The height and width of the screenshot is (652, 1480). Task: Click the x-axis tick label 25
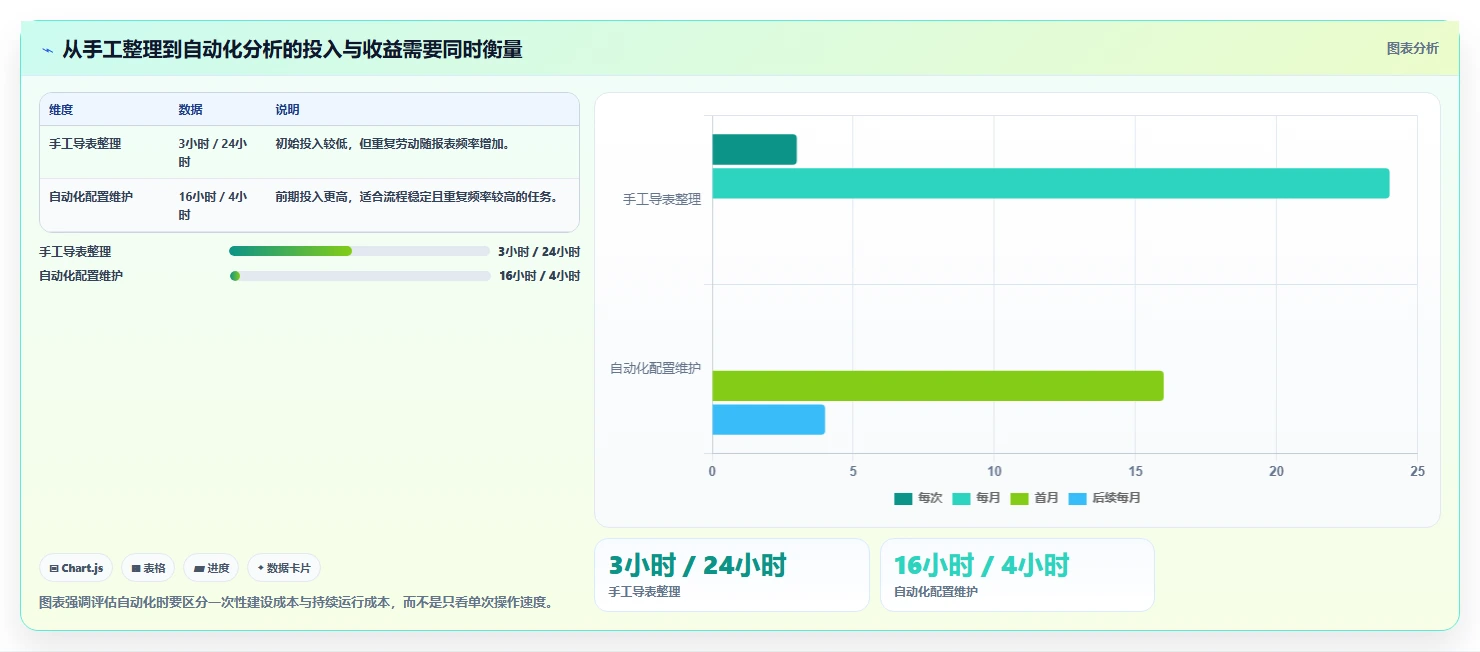point(1417,471)
